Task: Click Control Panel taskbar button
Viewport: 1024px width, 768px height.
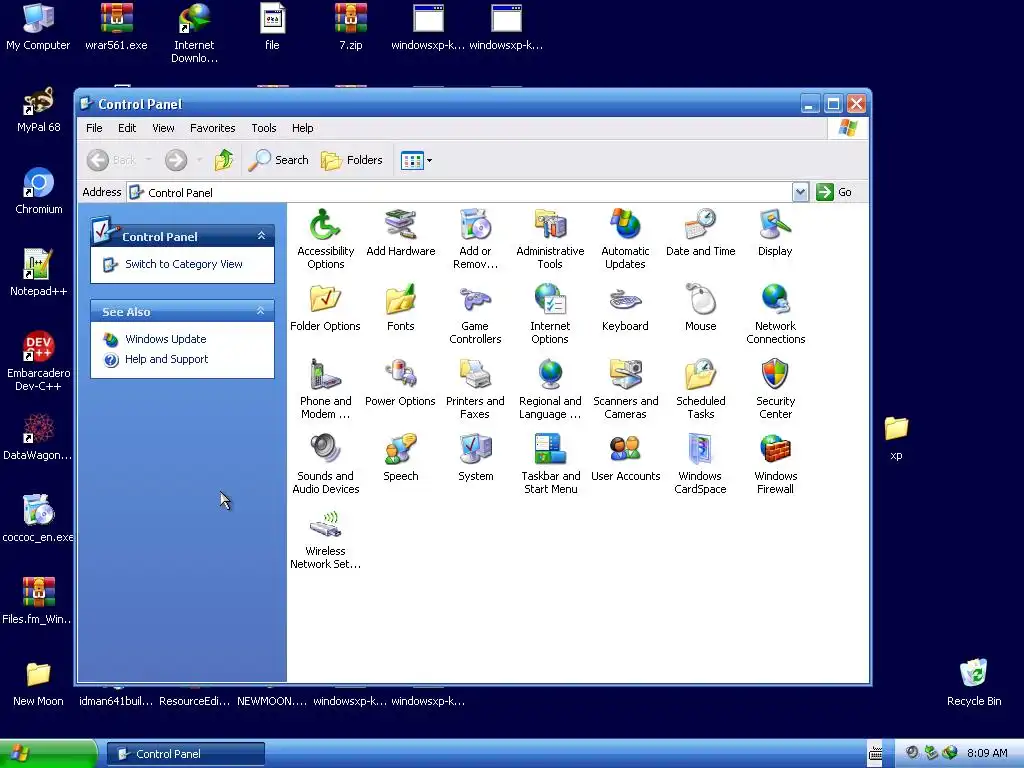Action: [185, 754]
